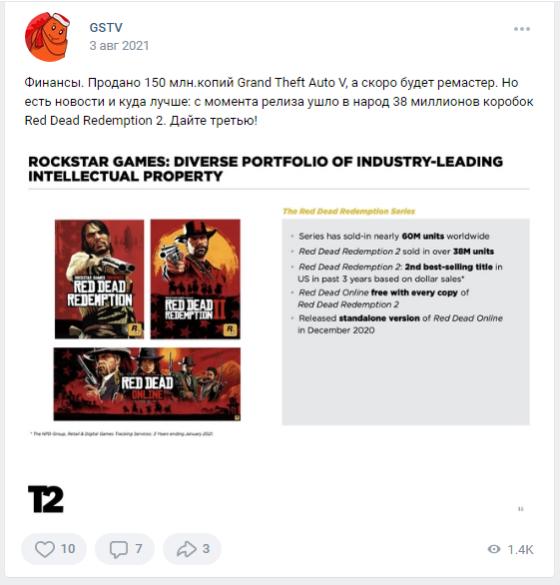
Task: Click the like count number 10
Action: pos(68,549)
